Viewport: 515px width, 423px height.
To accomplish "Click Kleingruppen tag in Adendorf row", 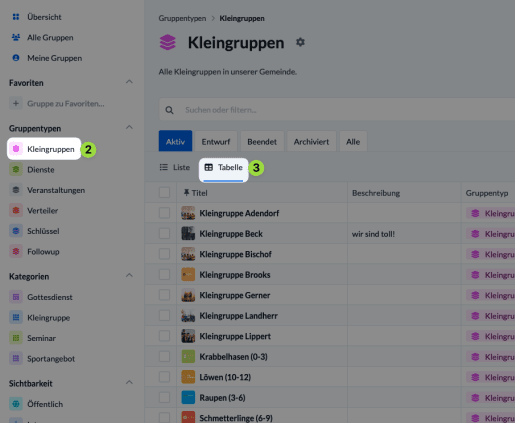I will coord(491,213).
